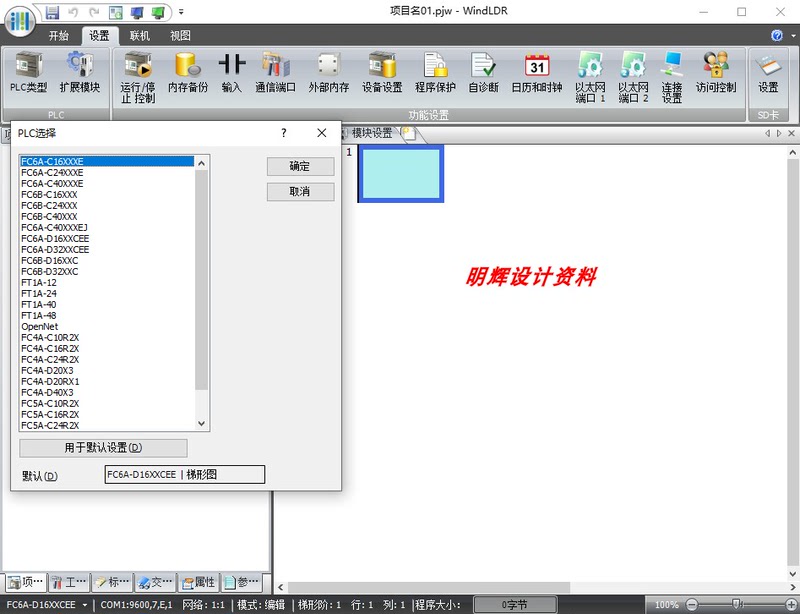Click COM1:9600,7,E,1 in status bar
This screenshot has width=800, height=614.
coord(136,605)
